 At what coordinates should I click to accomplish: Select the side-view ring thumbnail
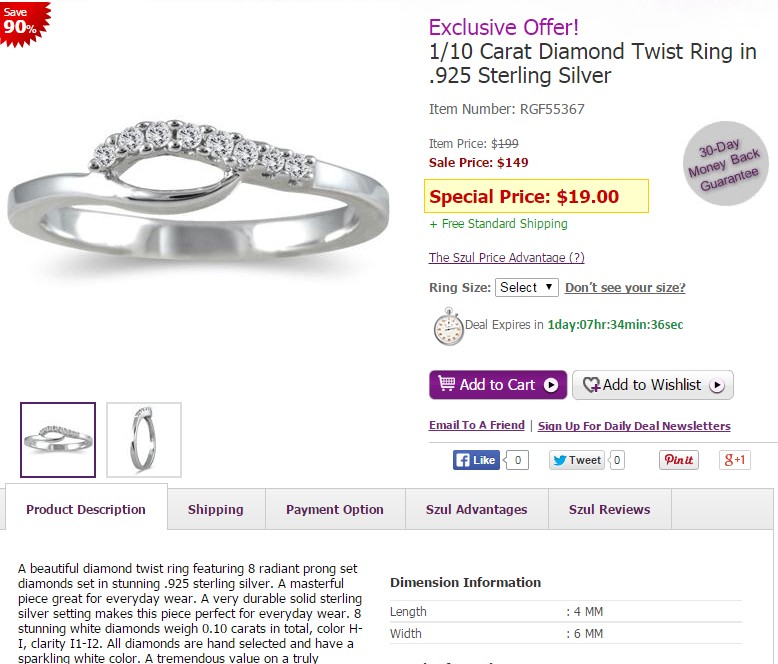pos(144,440)
